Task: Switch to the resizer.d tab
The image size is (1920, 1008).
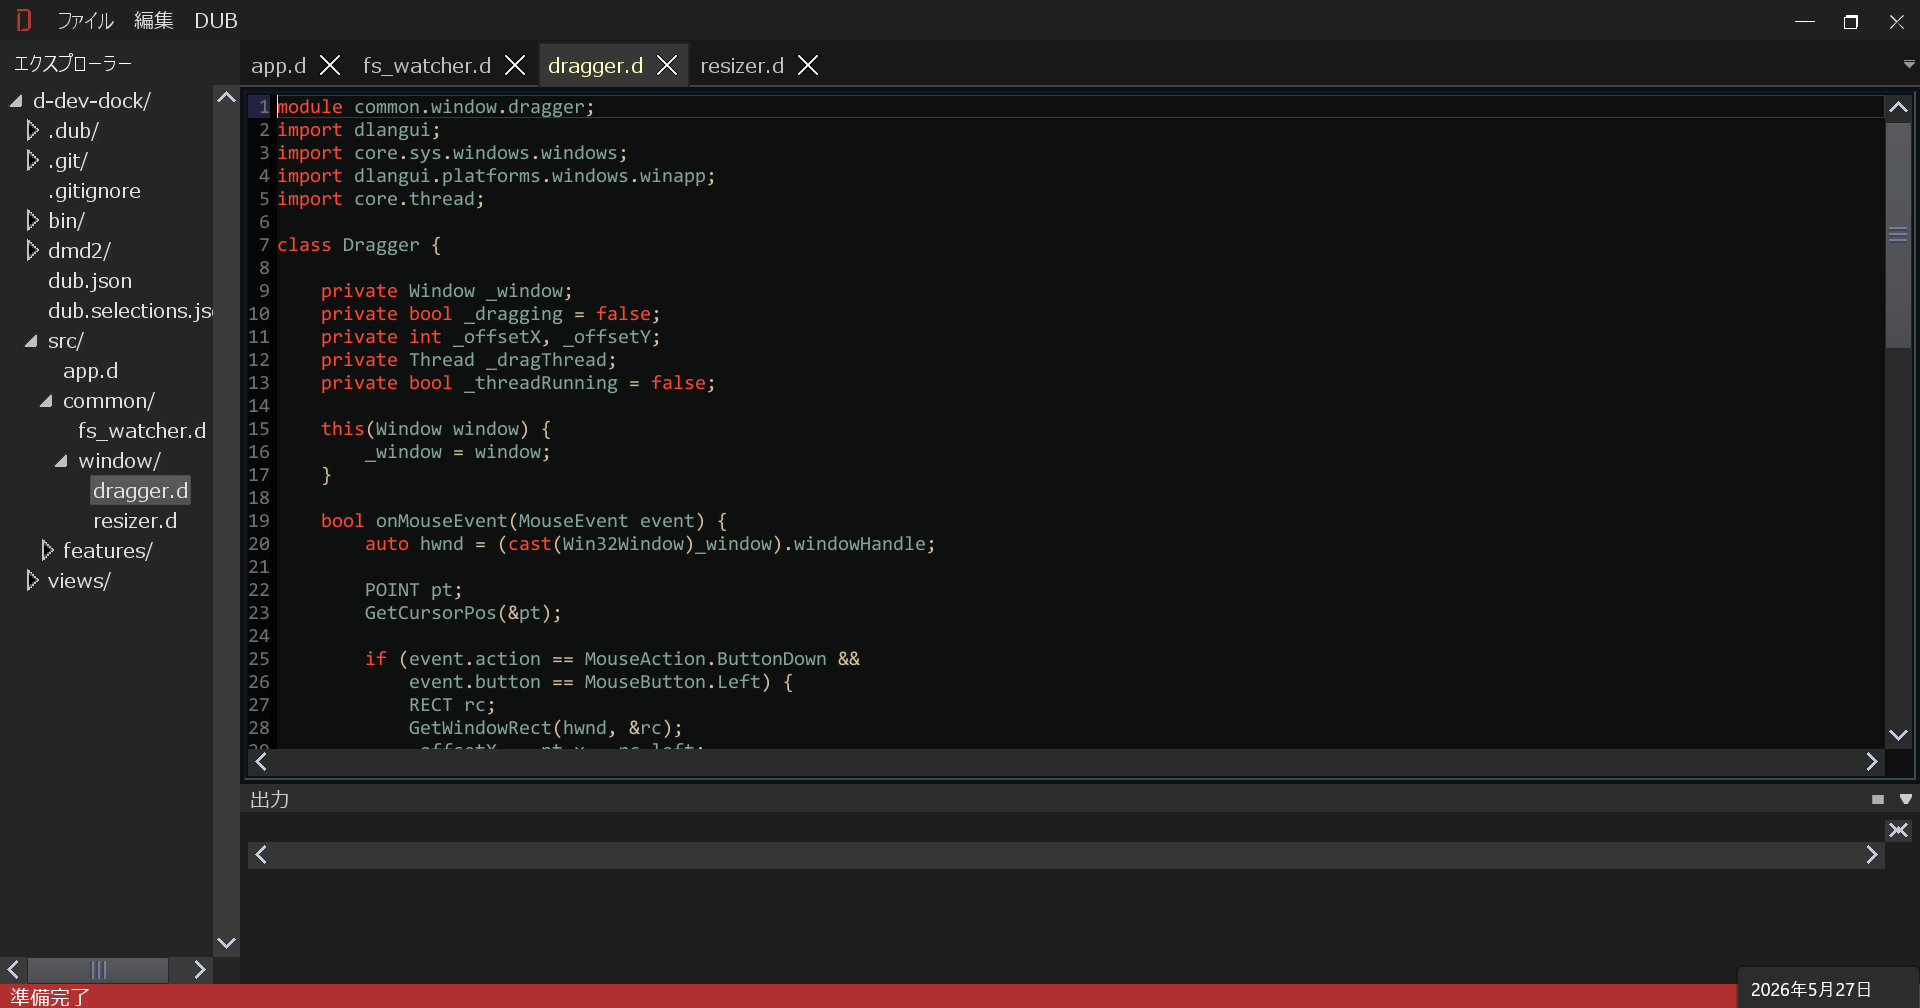Action: click(742, 66)
